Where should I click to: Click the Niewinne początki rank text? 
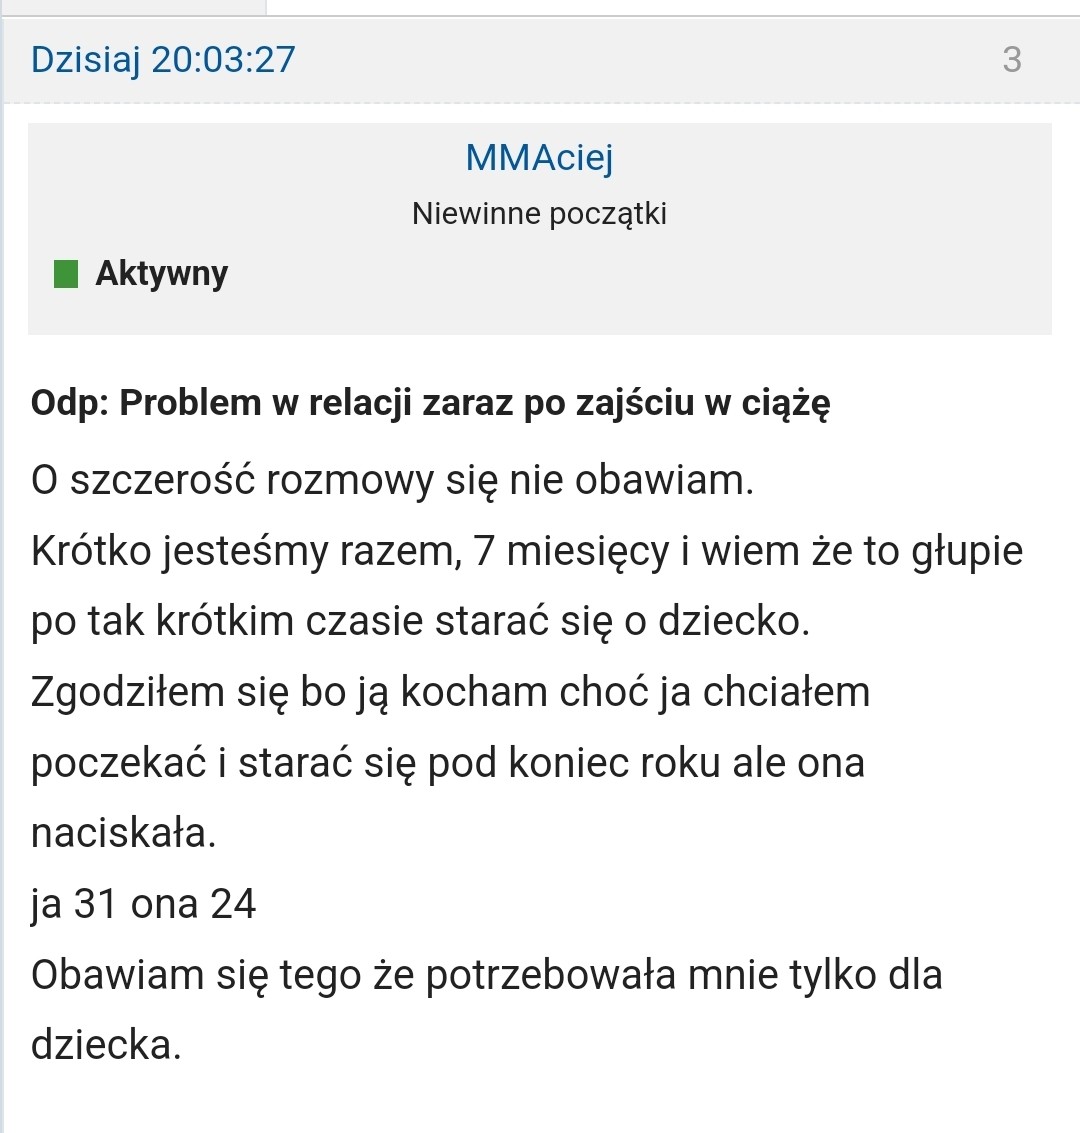pyautogui.click(x=539, y=214)
